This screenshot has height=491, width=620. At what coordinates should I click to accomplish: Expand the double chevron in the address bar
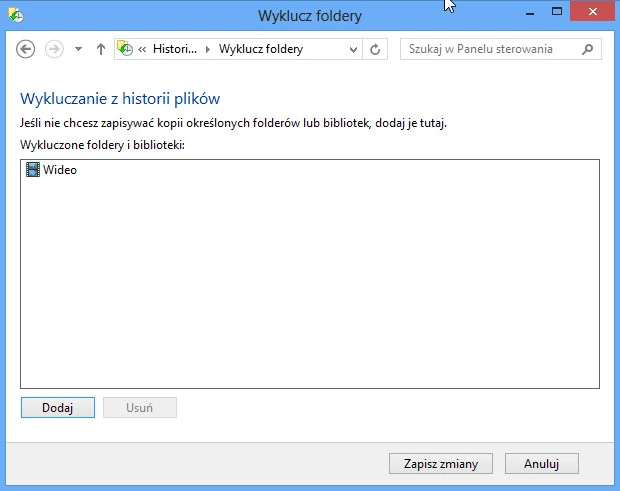tap(144, 49)
